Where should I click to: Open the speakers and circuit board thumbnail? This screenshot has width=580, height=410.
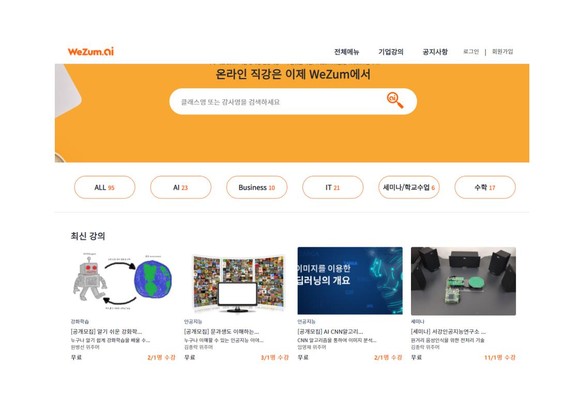coord(463,281)
